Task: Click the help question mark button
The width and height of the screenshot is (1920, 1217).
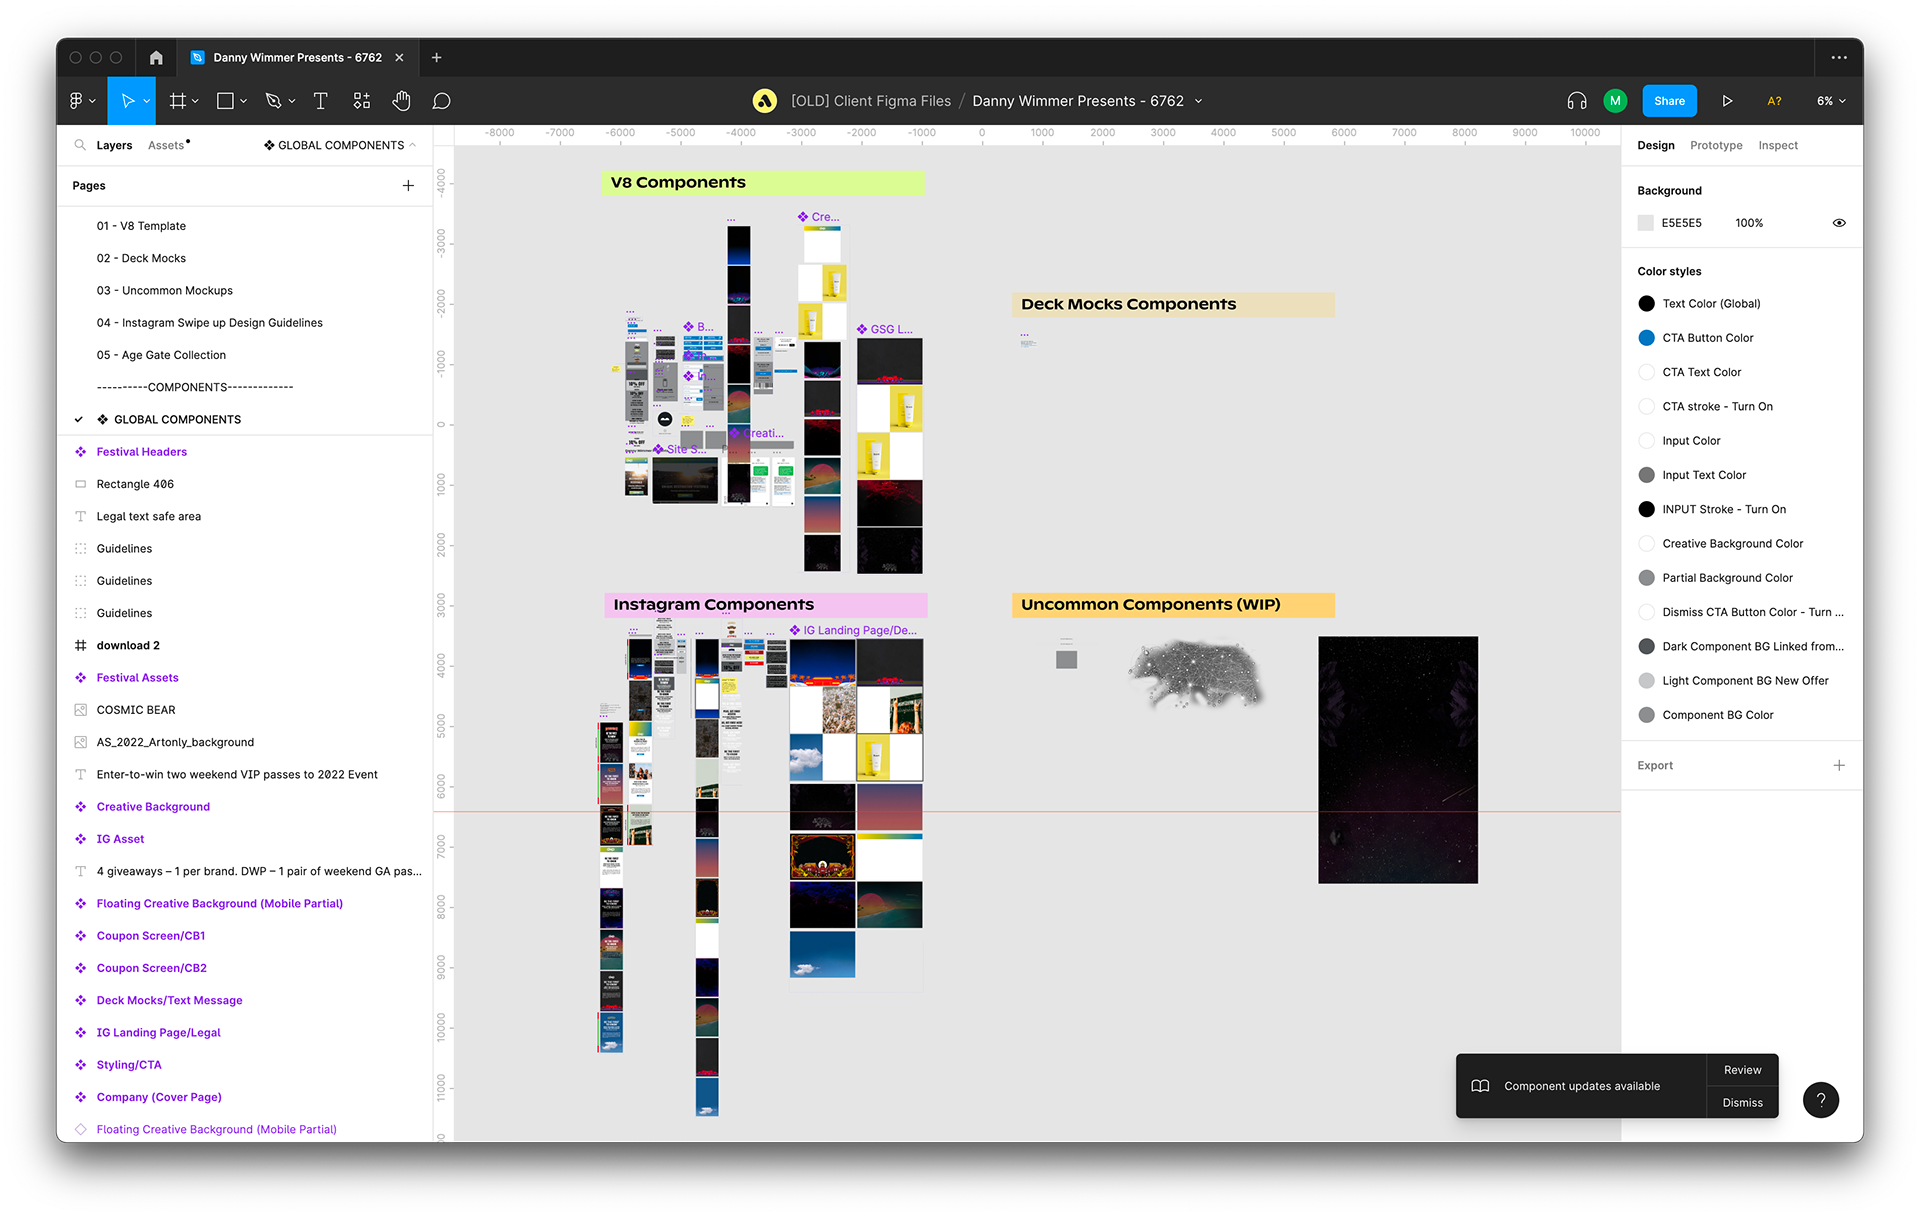Action: tap(1820, 1100)
